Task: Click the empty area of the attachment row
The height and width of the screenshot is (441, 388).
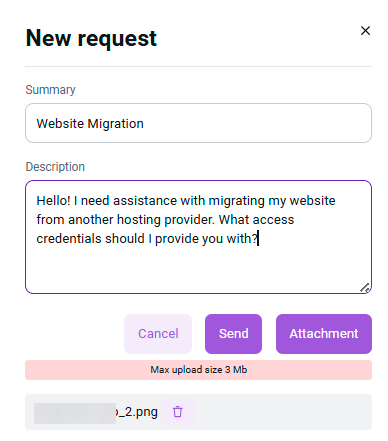Action: click(283, 412)
